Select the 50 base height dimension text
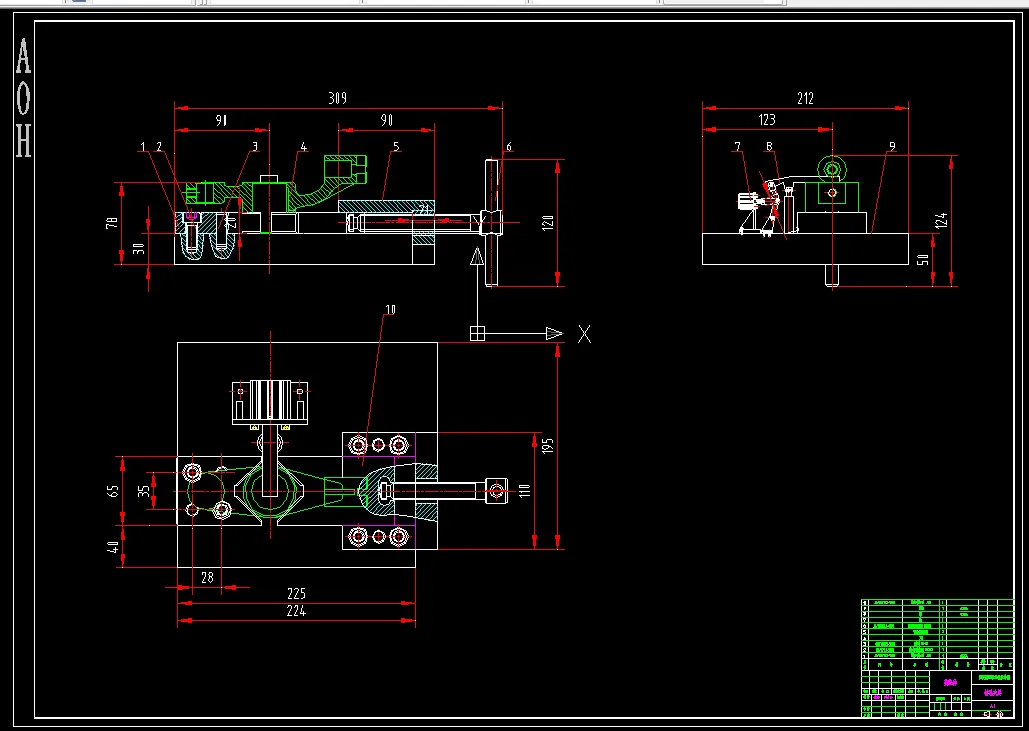Viewport: 1029px width, 731px height. [x=923, y=259]
